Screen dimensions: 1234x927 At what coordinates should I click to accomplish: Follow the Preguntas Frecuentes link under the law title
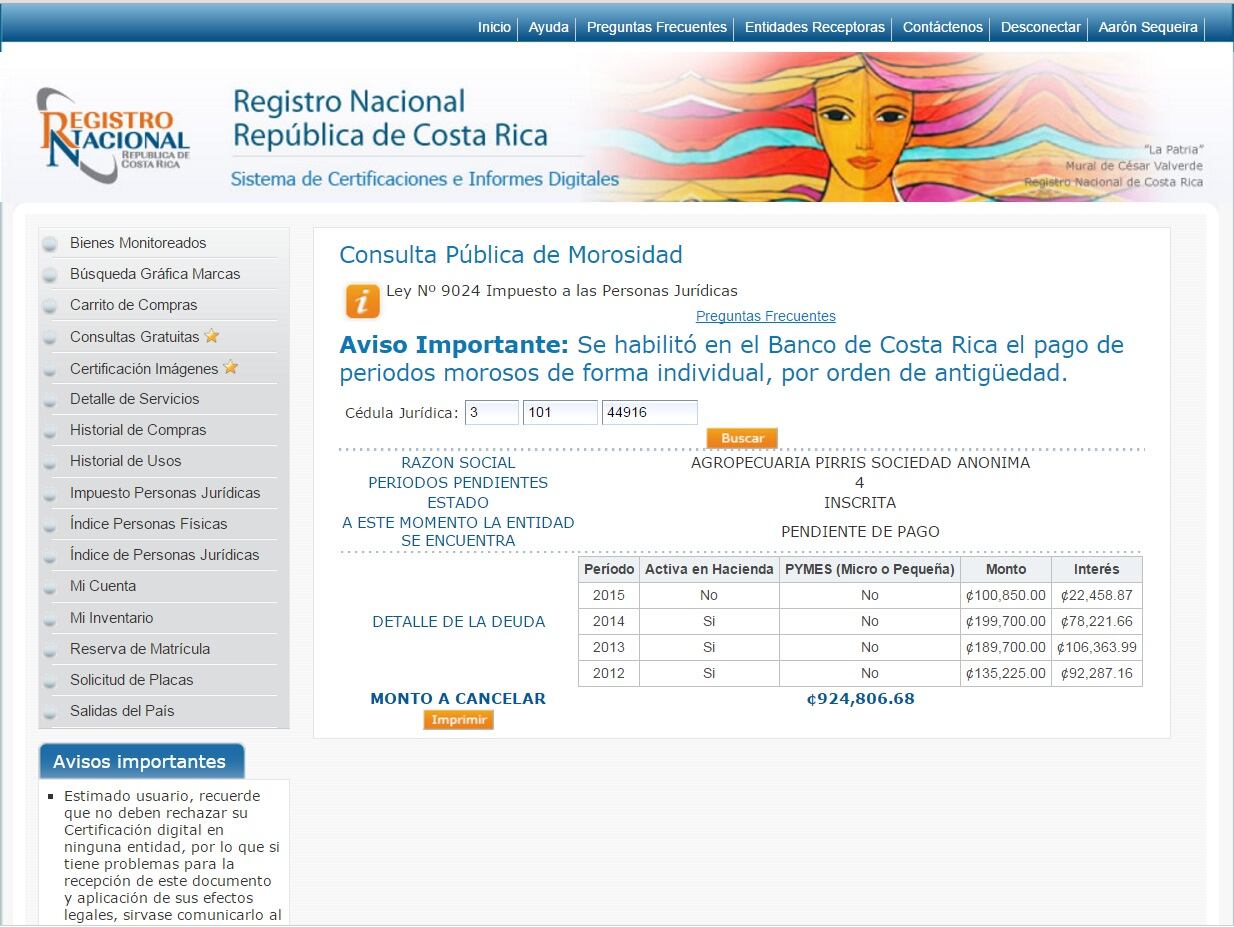(x=765, y=316)
